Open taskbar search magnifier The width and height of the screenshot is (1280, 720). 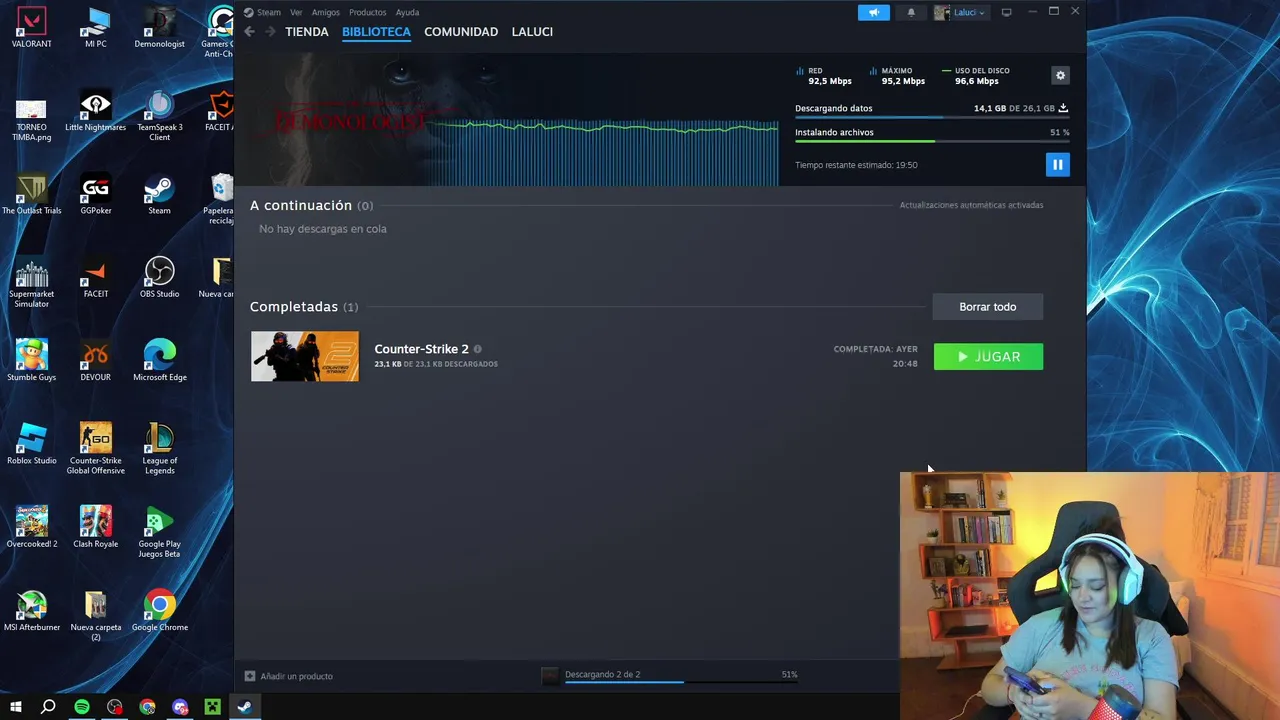[x=48, y=707]
